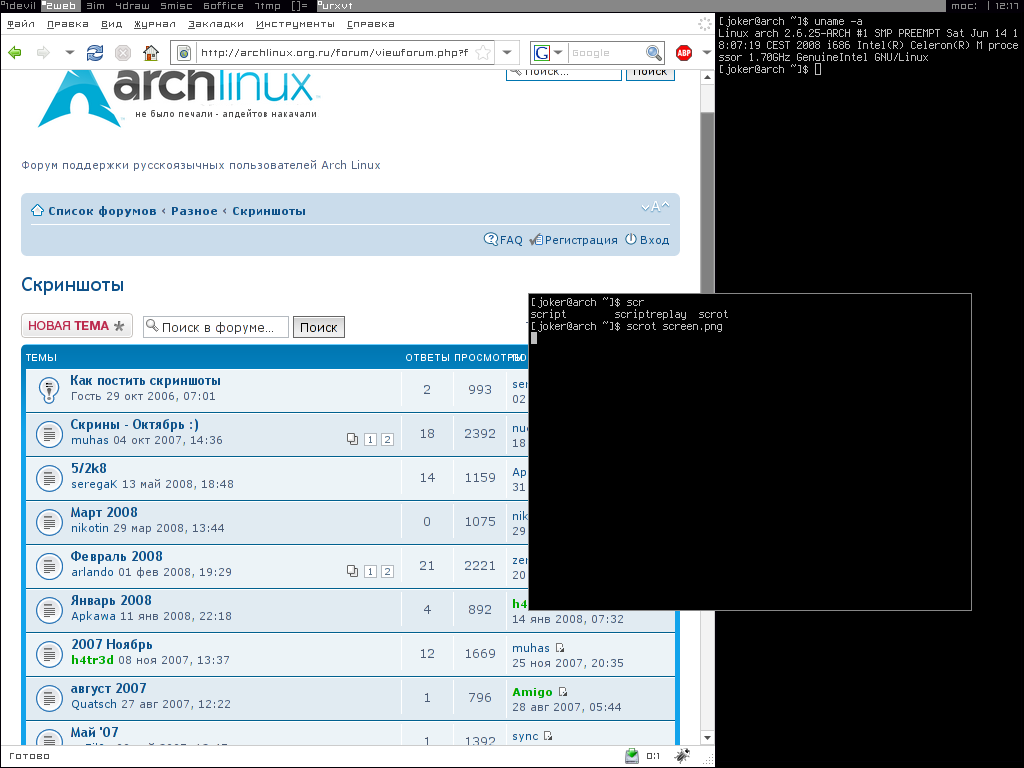Open the Правка menu

click(68, 24)
